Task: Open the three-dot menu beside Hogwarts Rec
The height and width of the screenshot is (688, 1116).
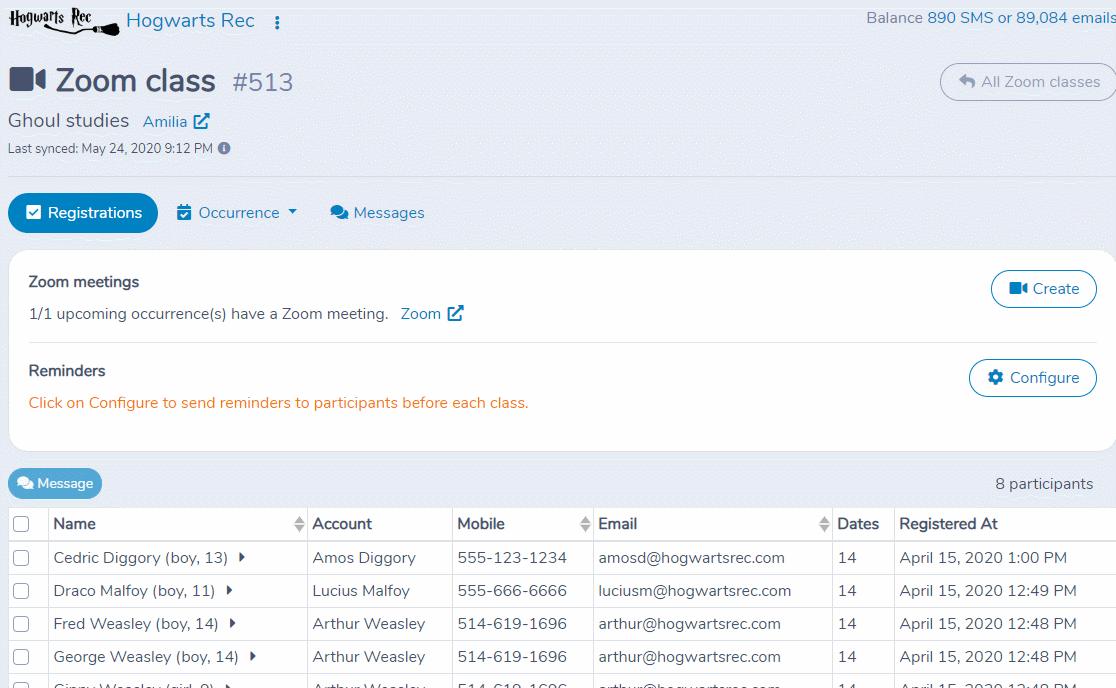Action: (277, 22)
